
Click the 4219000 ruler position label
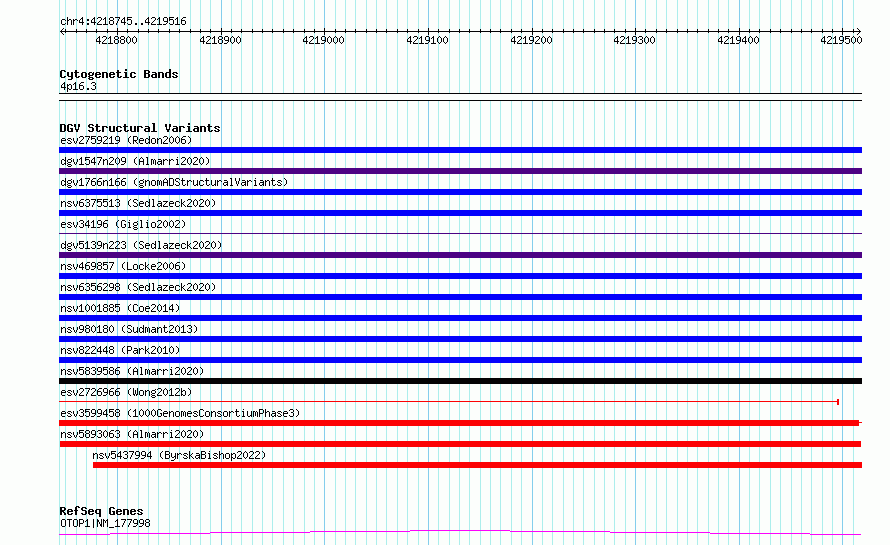pyautogui.click(x=324, y=40)
